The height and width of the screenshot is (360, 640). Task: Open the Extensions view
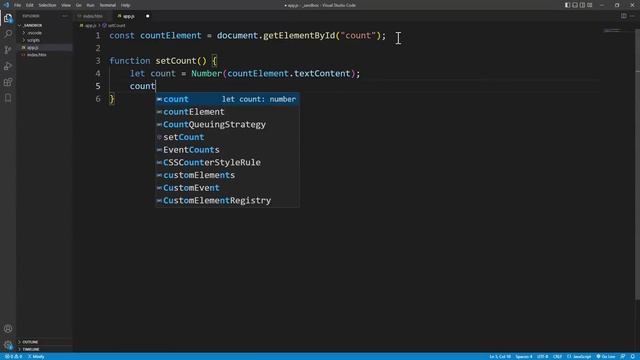pyautogui.click(x=8, y=82)
